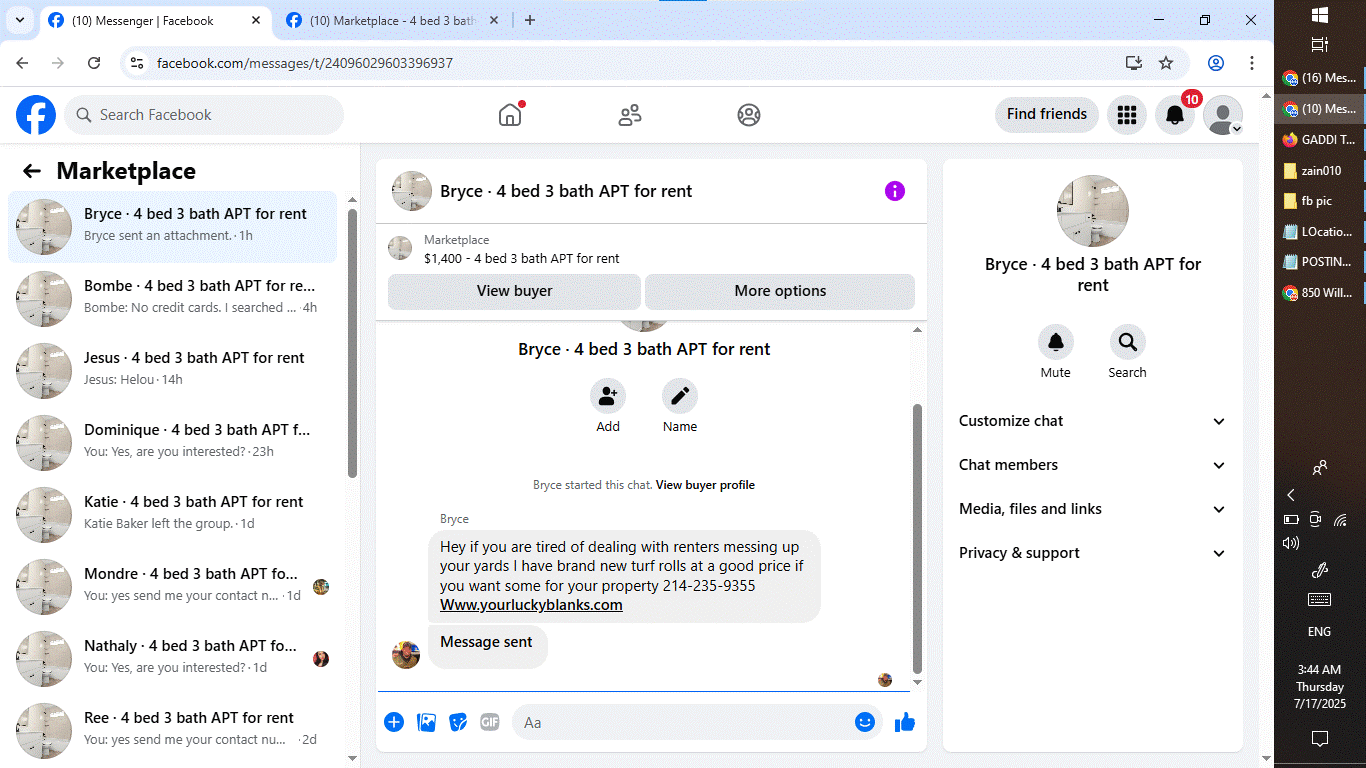The image size is (1366, 768).
Task: Open the GADDI Firefox taskbar item
Action: [1320, 140]
